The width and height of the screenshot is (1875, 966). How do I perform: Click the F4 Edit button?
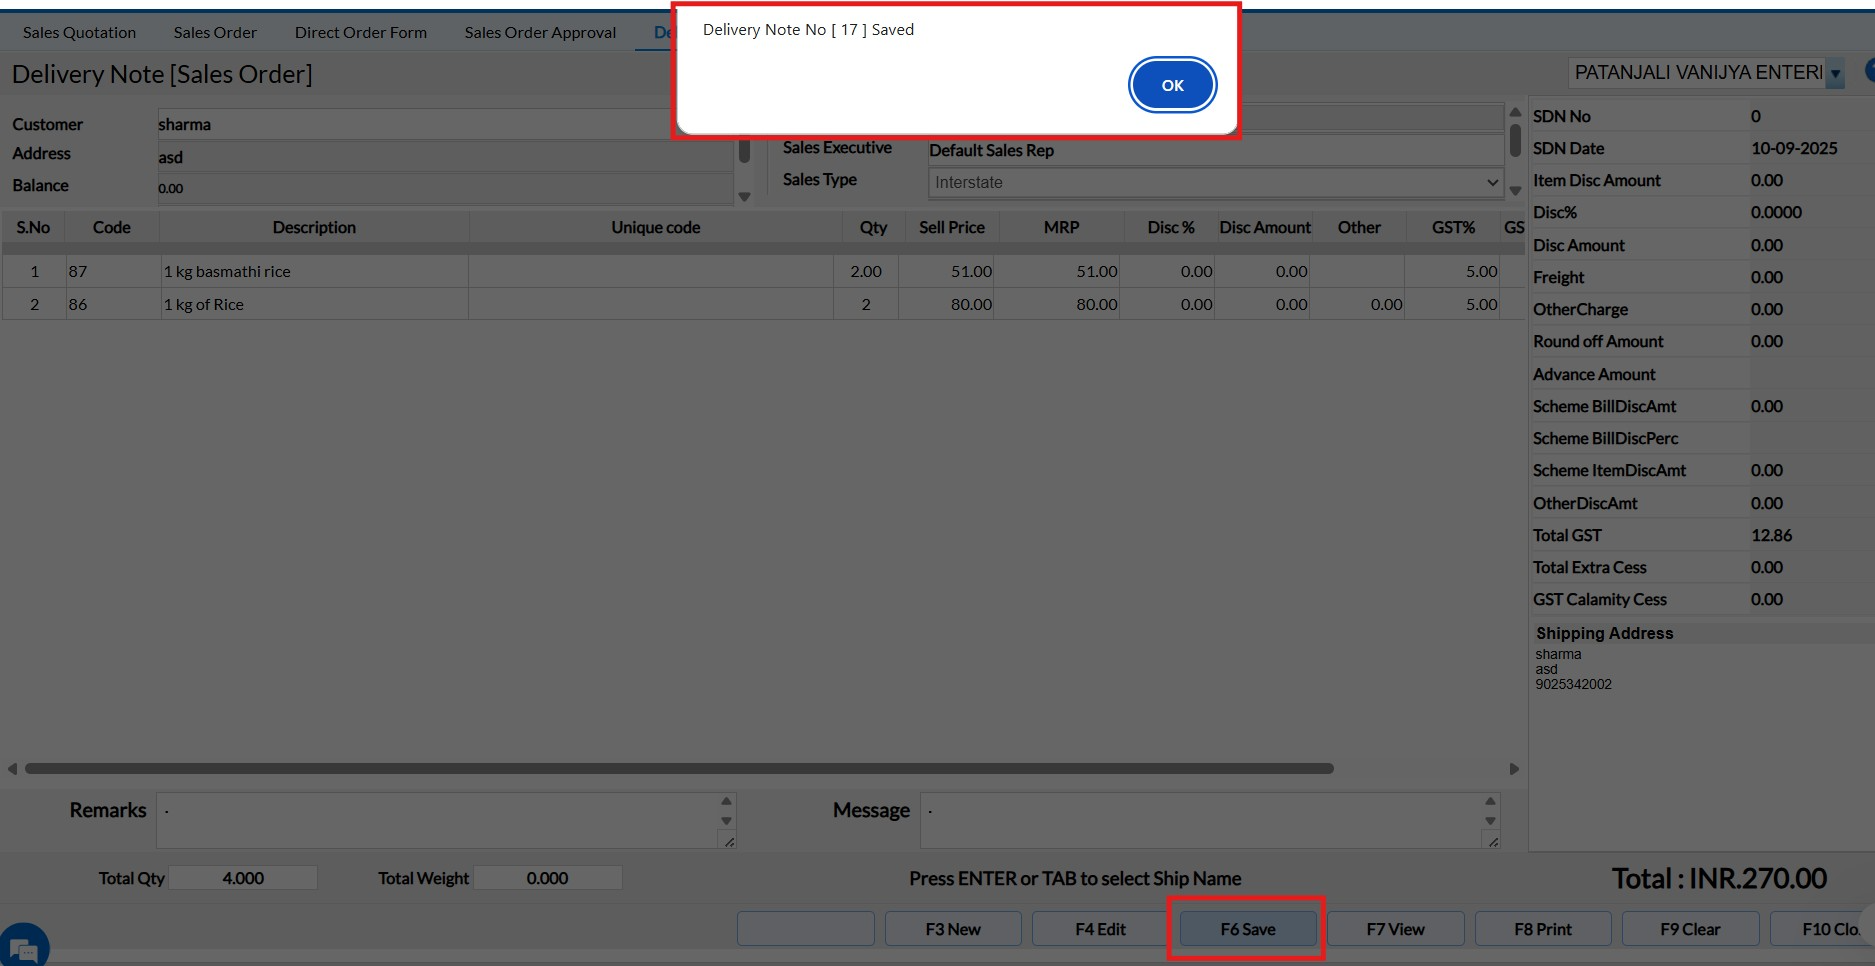tap(1100, 929)
